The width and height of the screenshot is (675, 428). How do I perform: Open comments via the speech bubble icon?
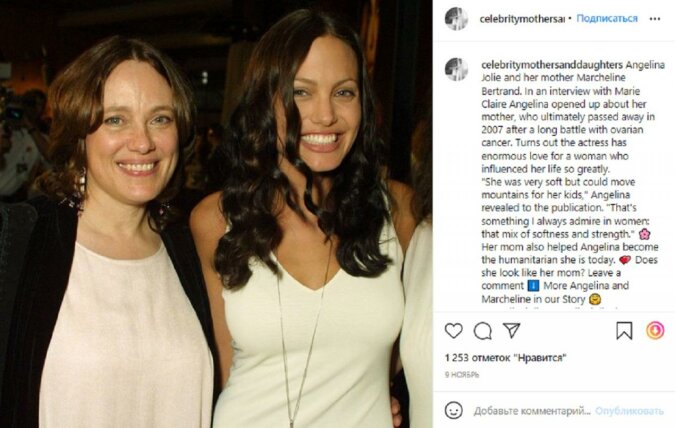(x=482, y=330)
